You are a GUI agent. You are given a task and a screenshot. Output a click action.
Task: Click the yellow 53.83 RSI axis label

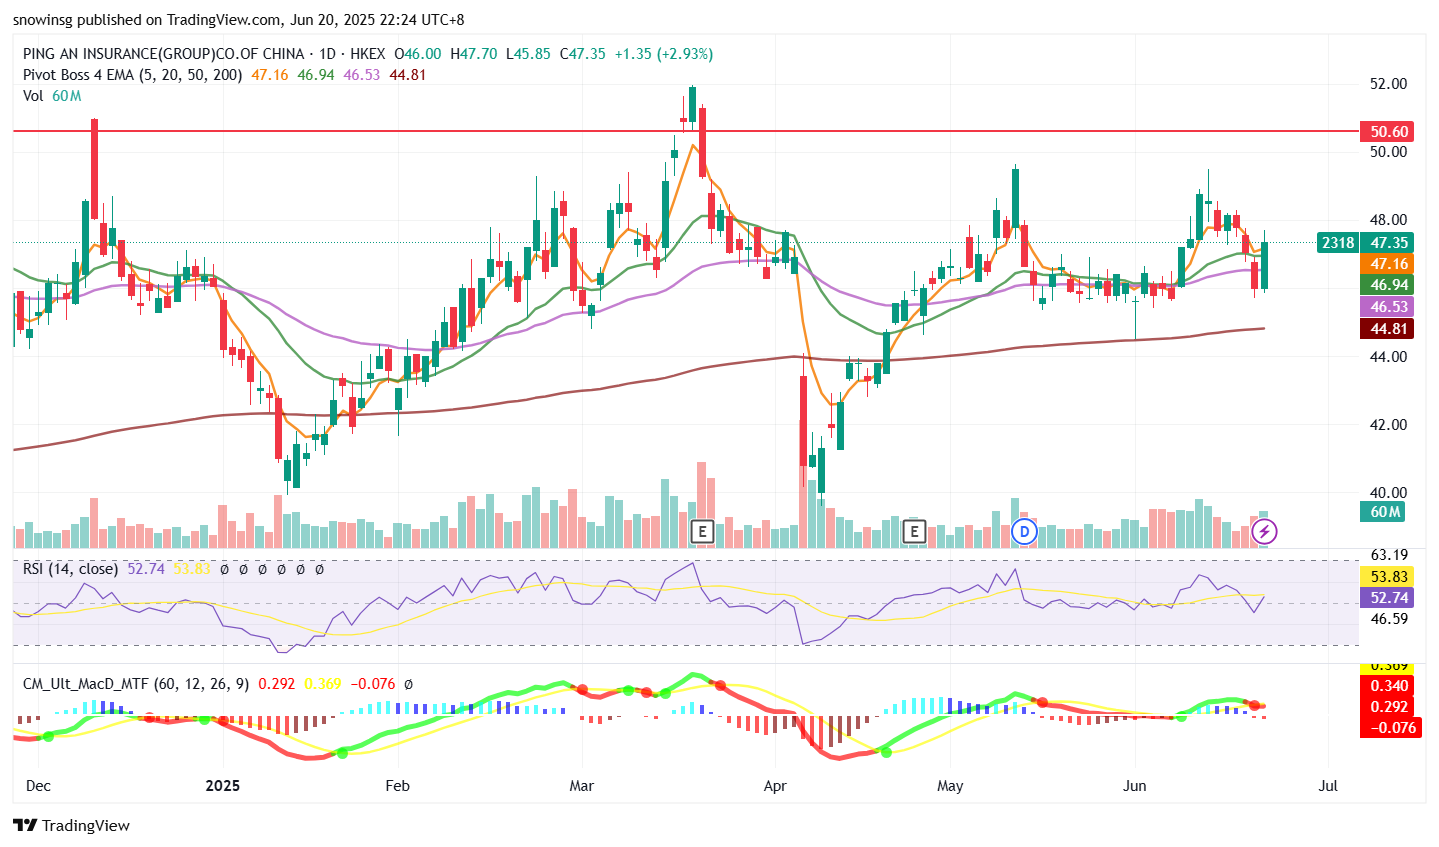point(1388,576)
